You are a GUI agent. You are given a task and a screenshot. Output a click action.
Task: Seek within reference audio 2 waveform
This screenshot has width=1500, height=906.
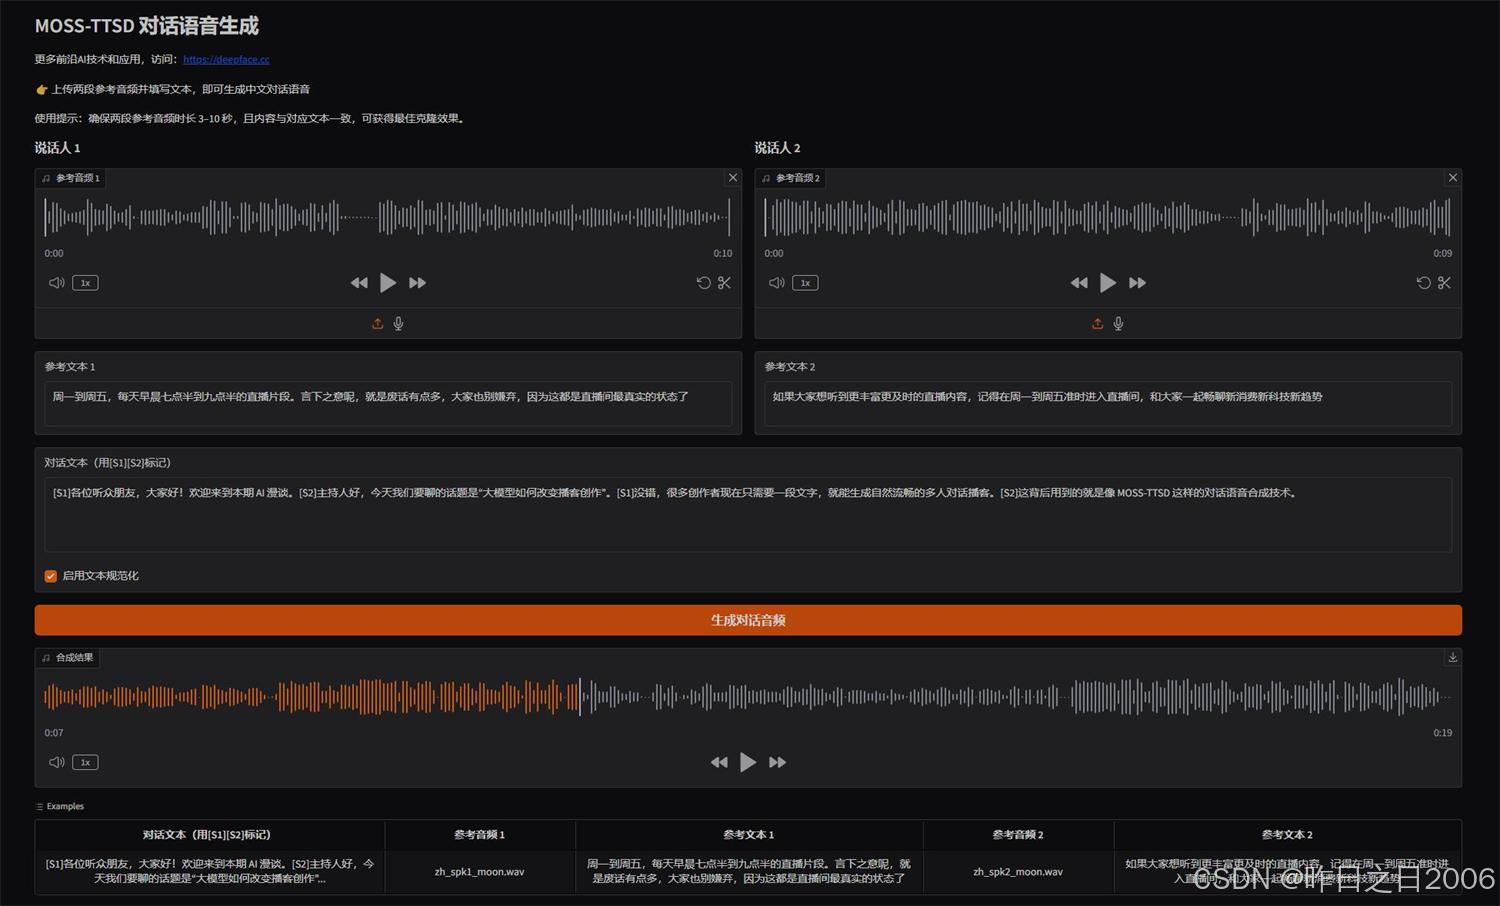[1108, 217]
